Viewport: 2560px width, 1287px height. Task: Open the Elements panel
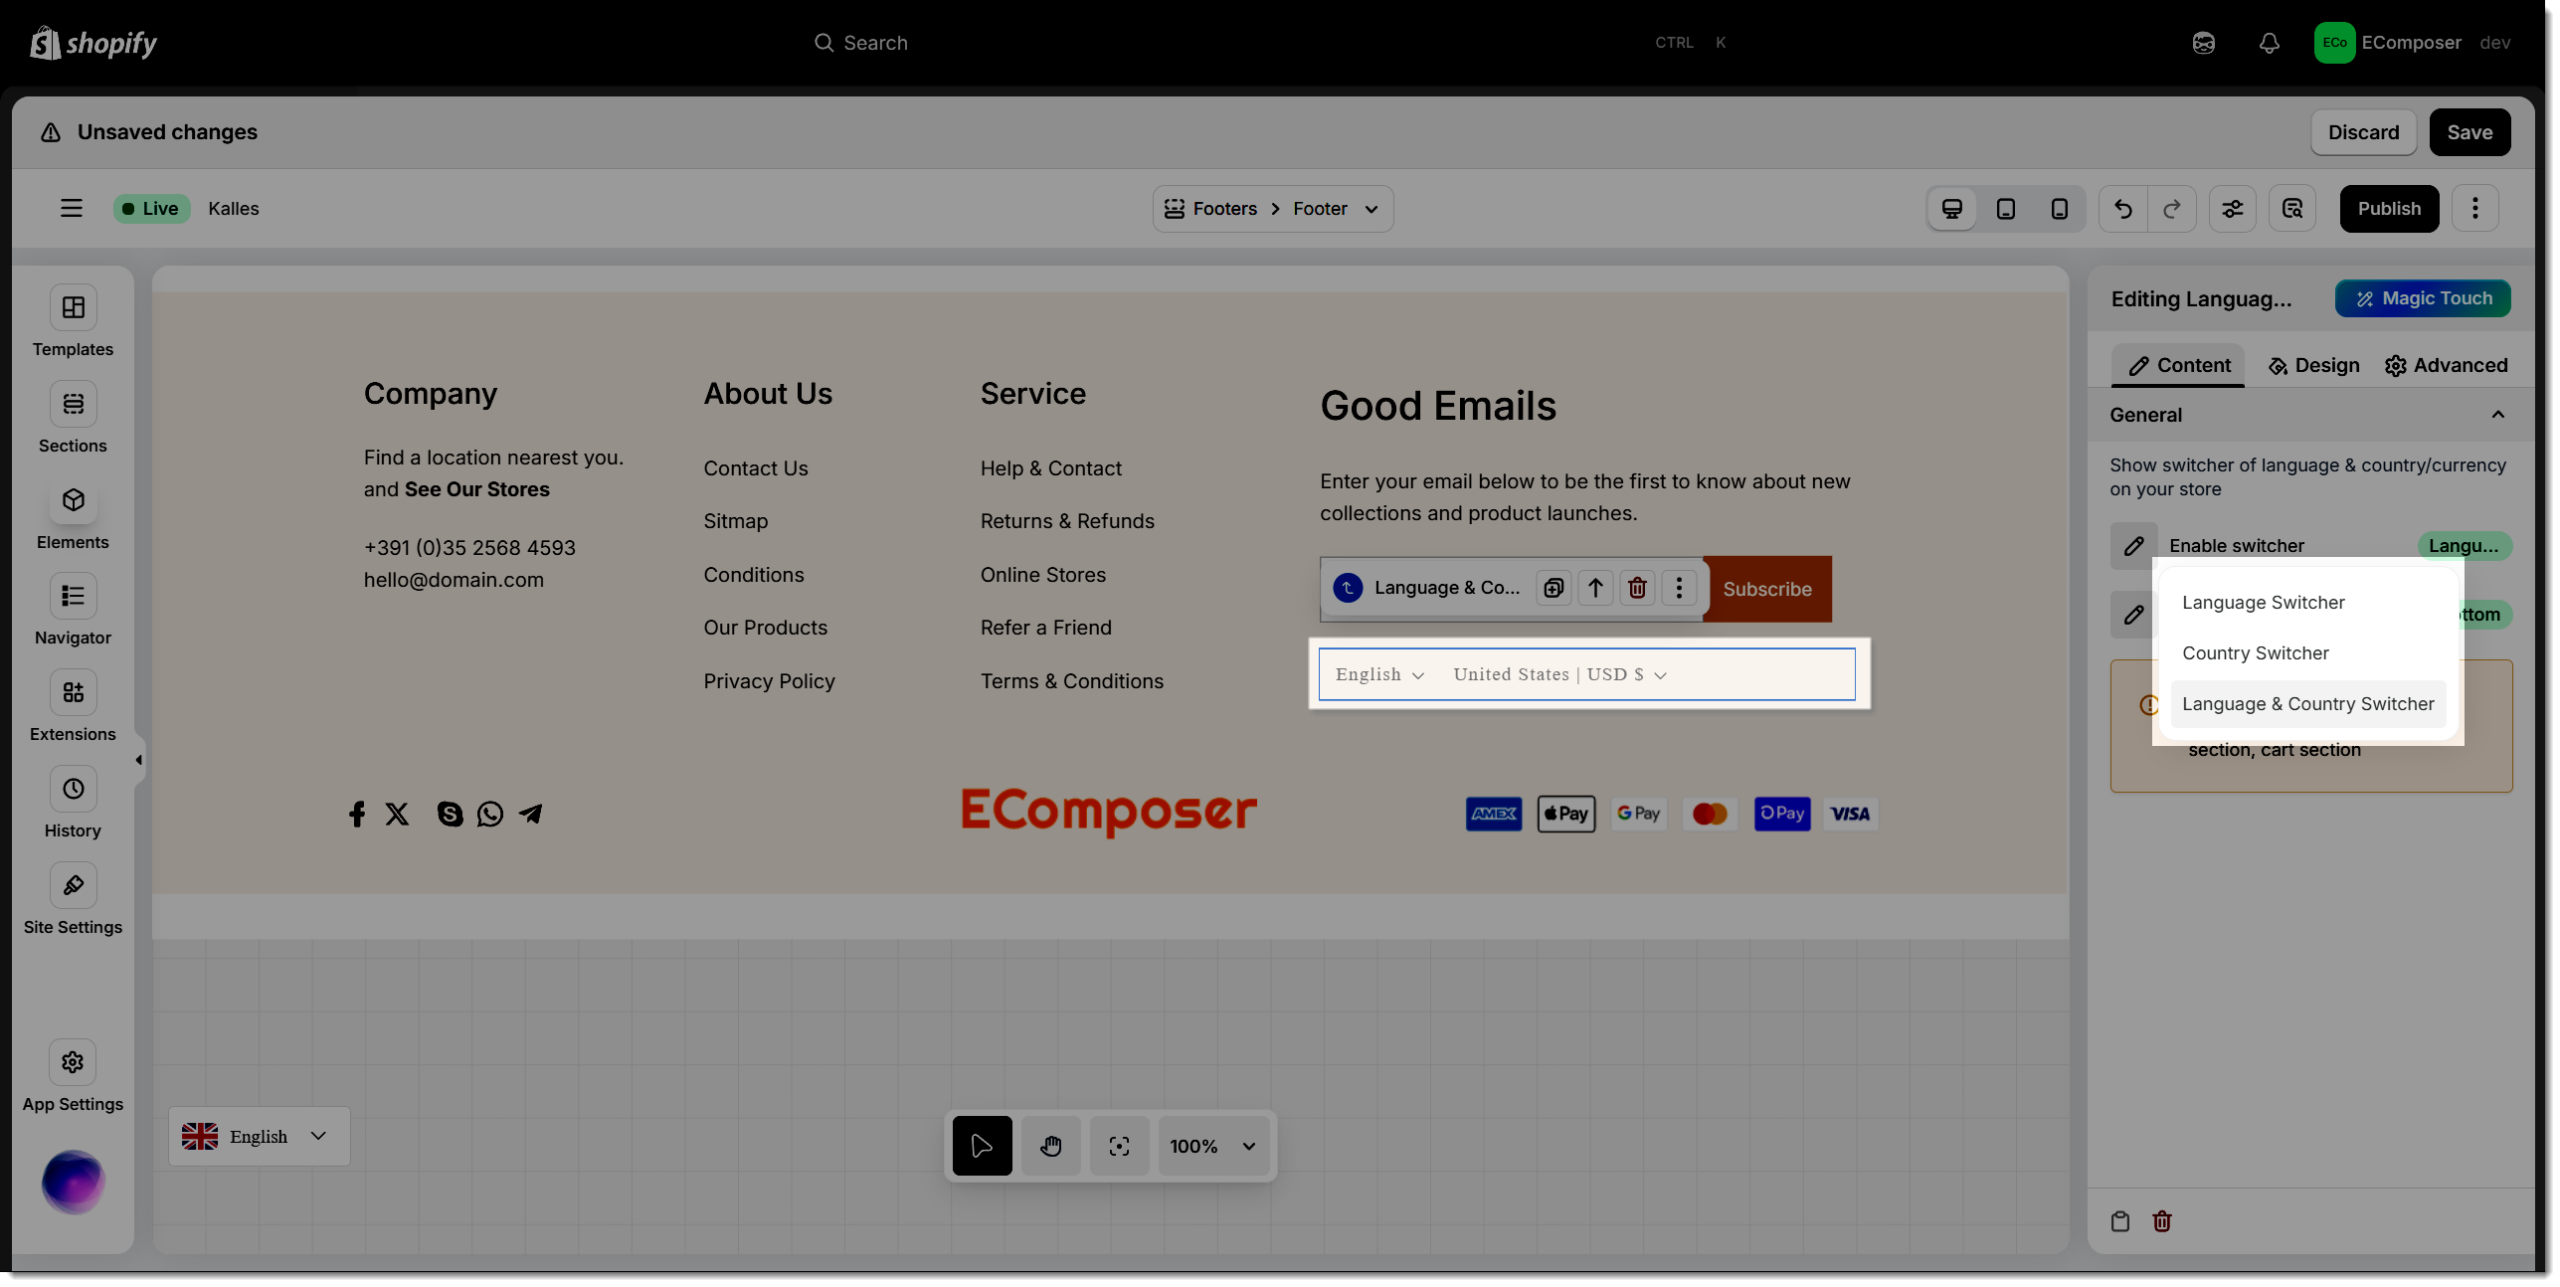point(73,501)
